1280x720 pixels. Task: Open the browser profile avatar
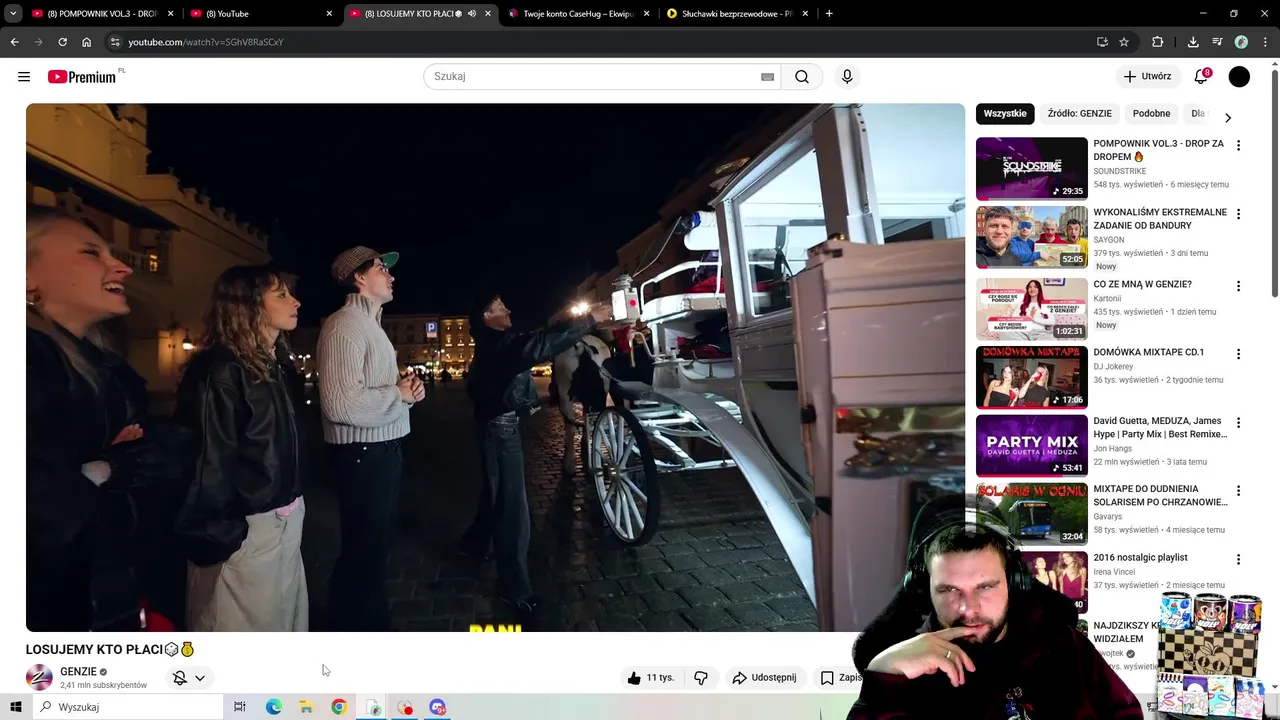click(1241, 42)
